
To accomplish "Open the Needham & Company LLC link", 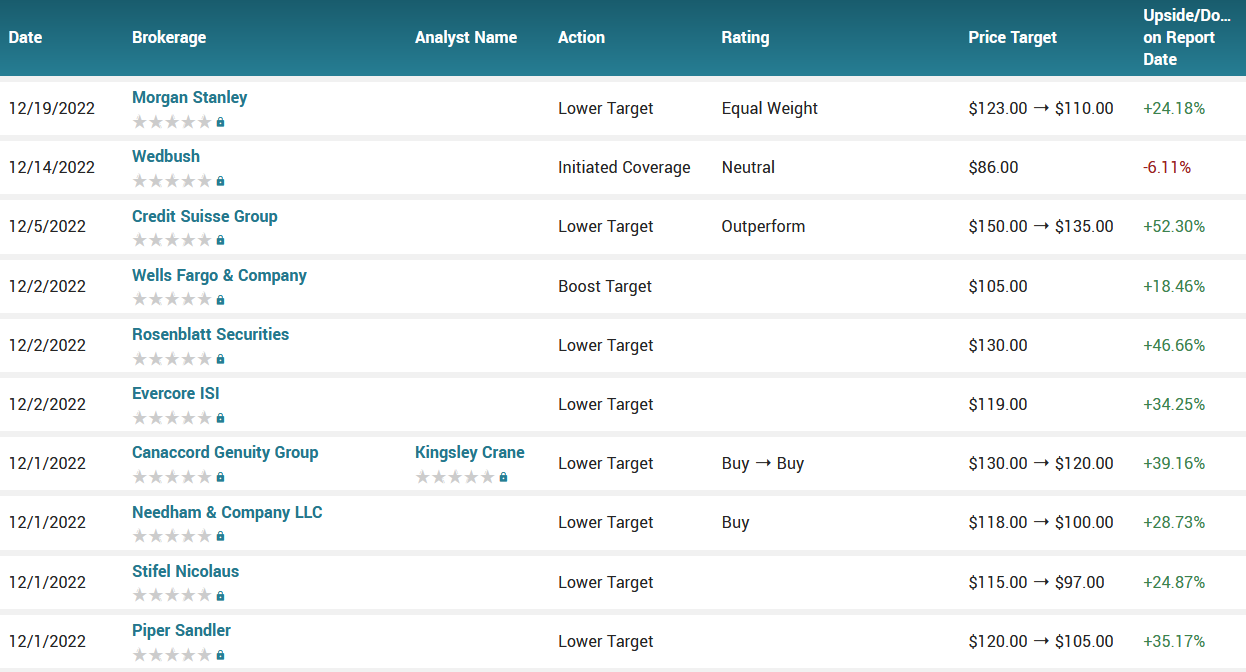I will [x=227, y=512].
